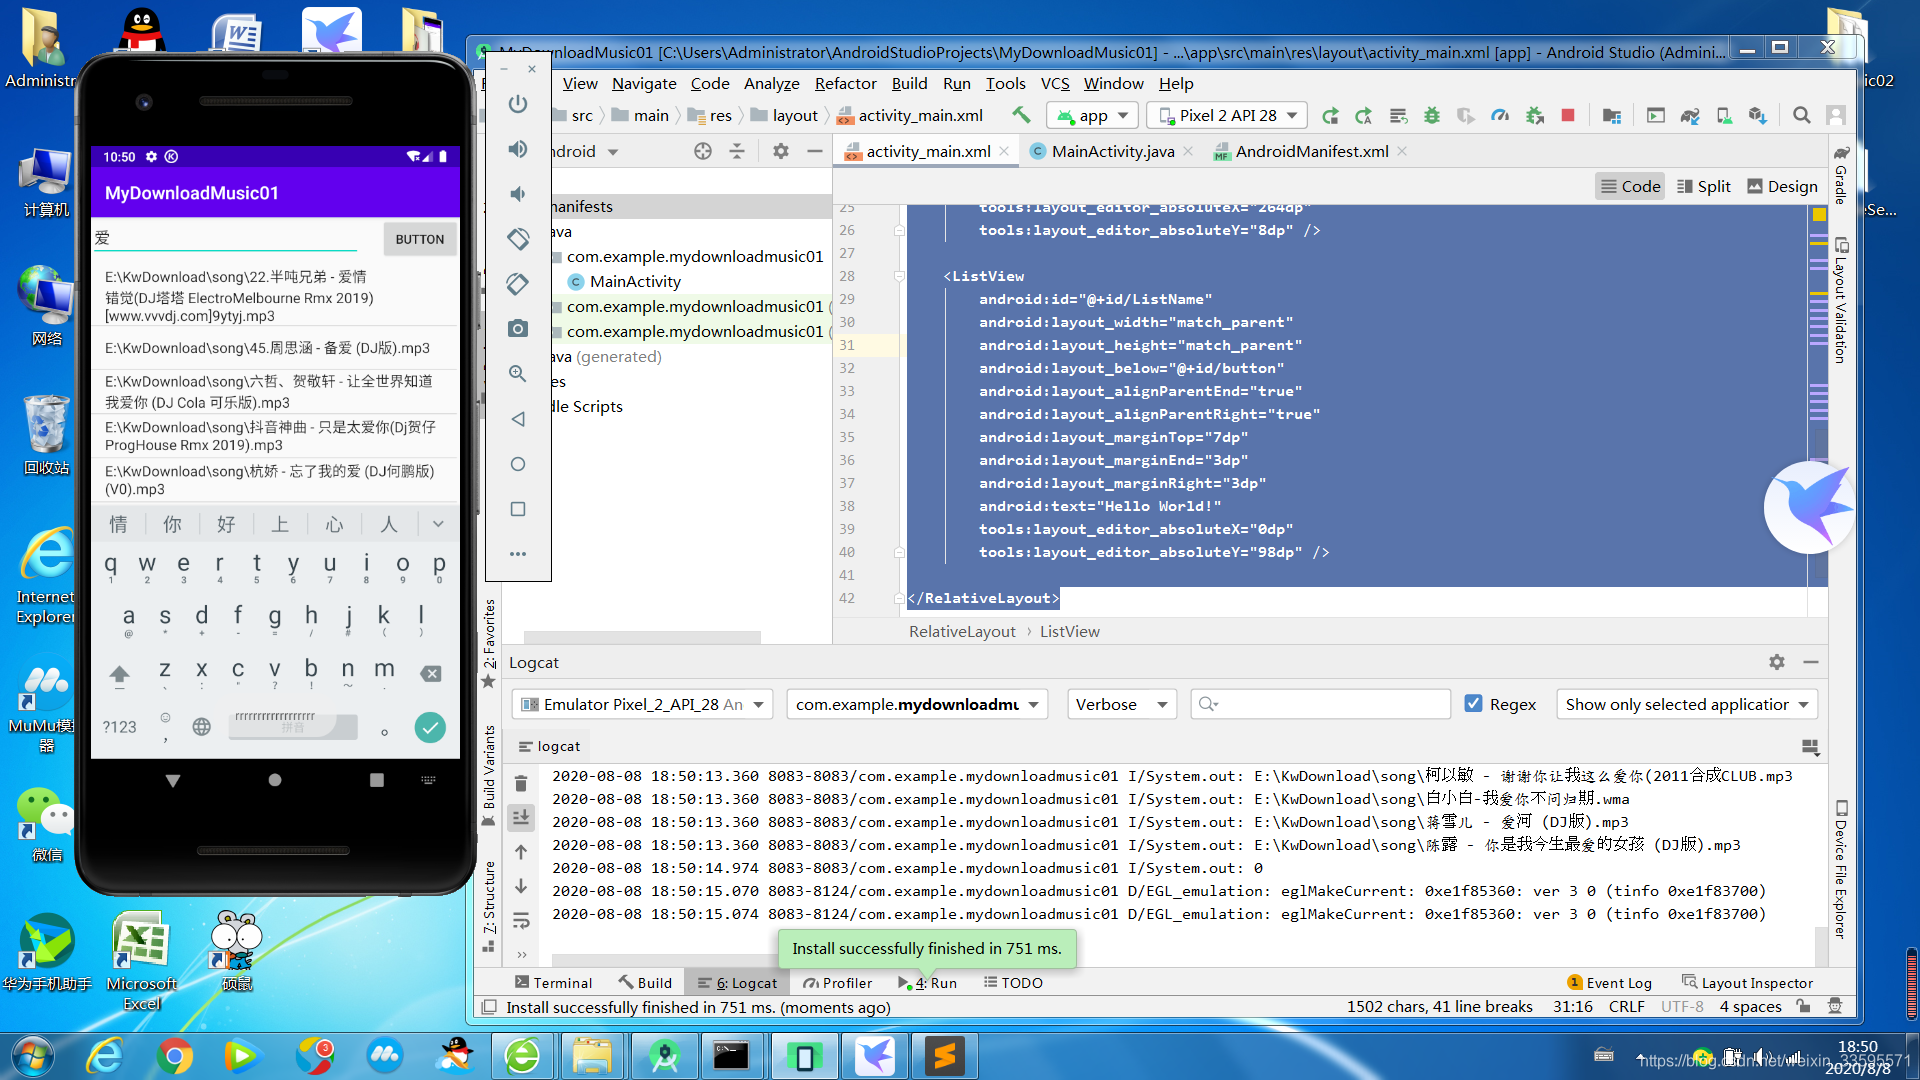The height and width of the screenshot is (1080, 1920).
Task: Click emulator home circle control
Action: click(517, 464)
